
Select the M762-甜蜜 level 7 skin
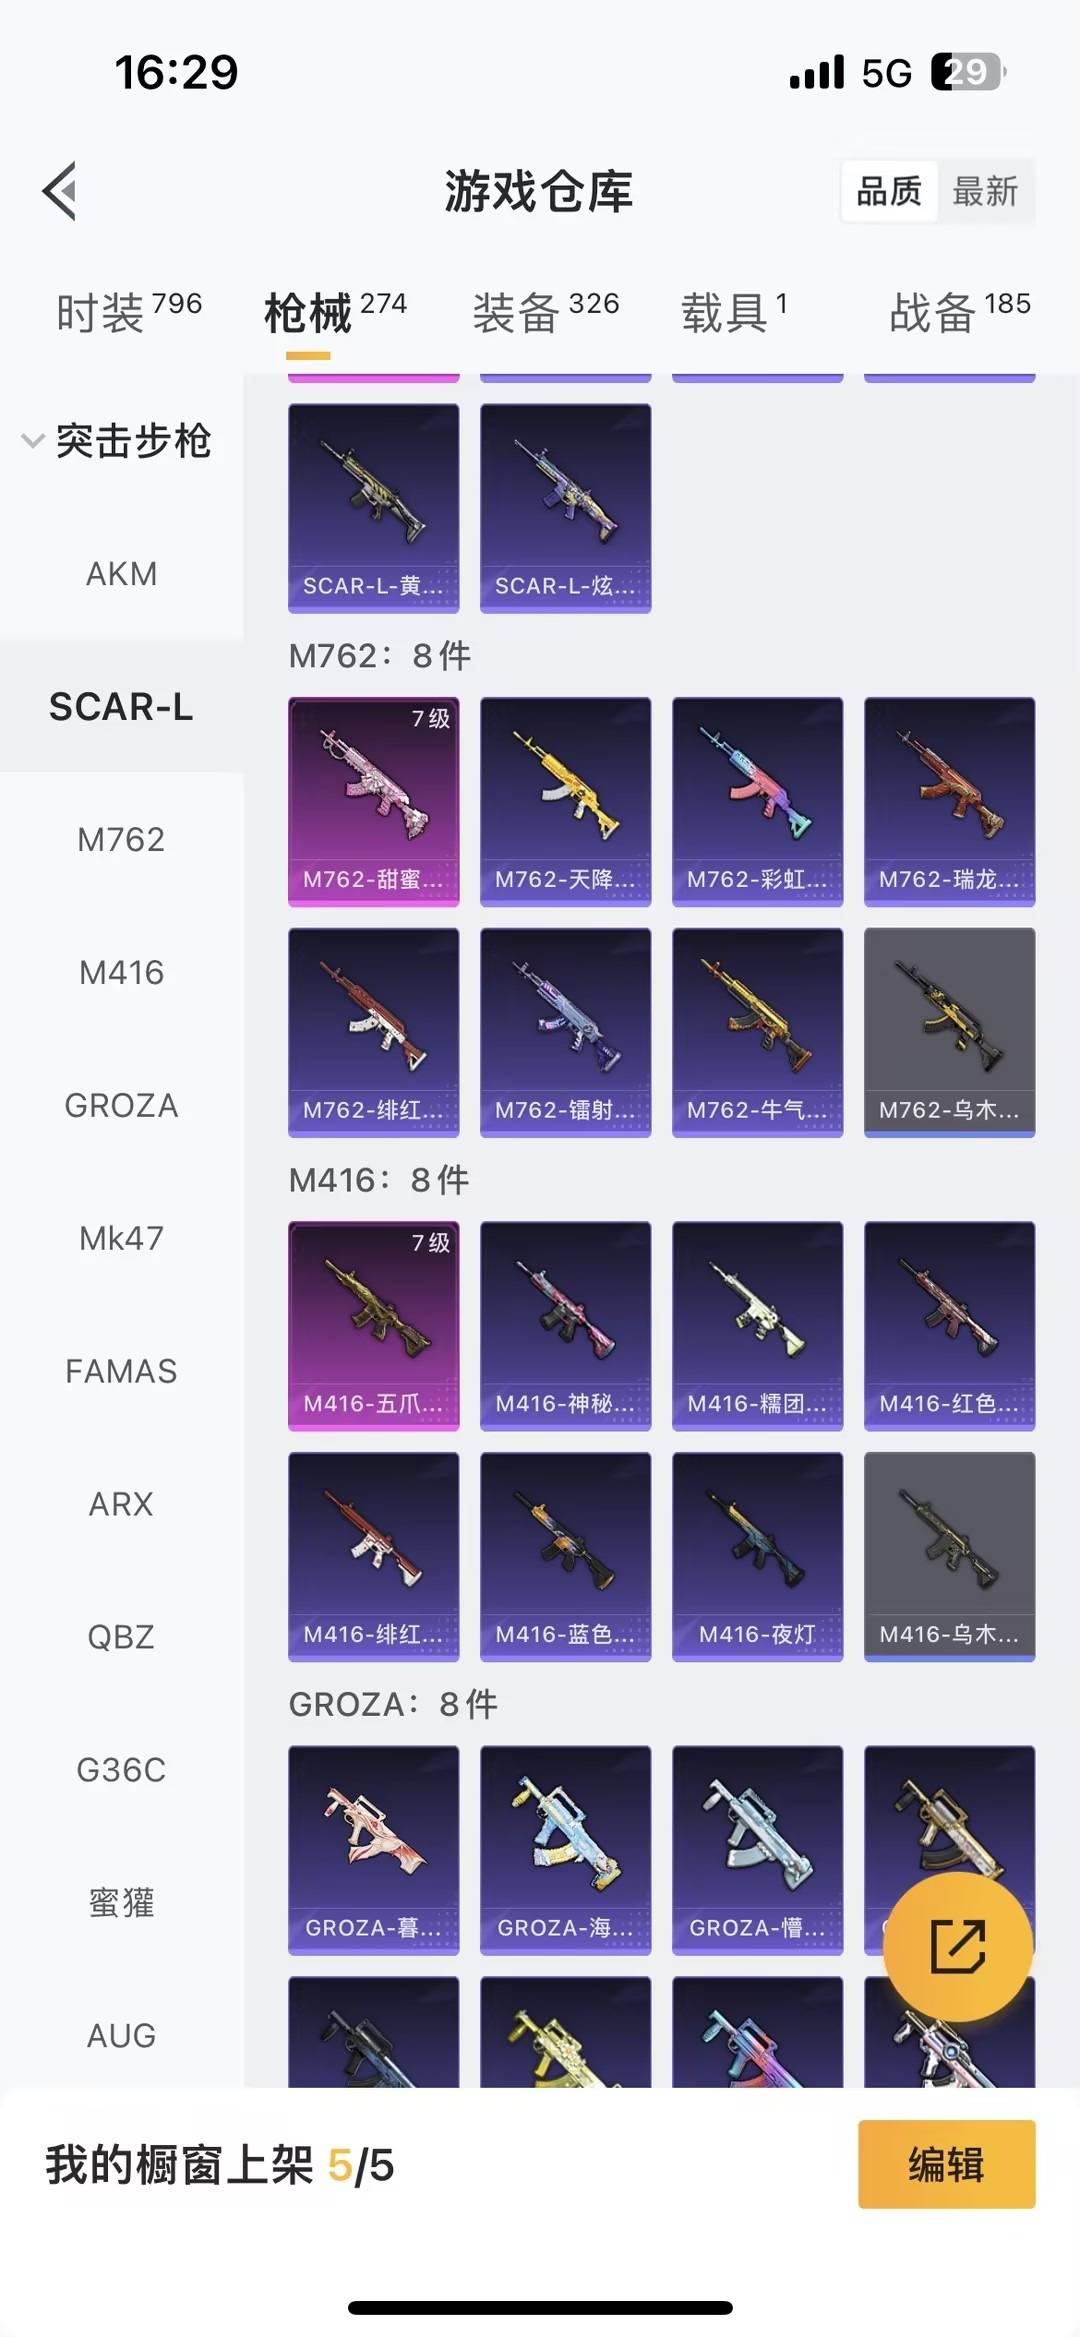point(374,802)
